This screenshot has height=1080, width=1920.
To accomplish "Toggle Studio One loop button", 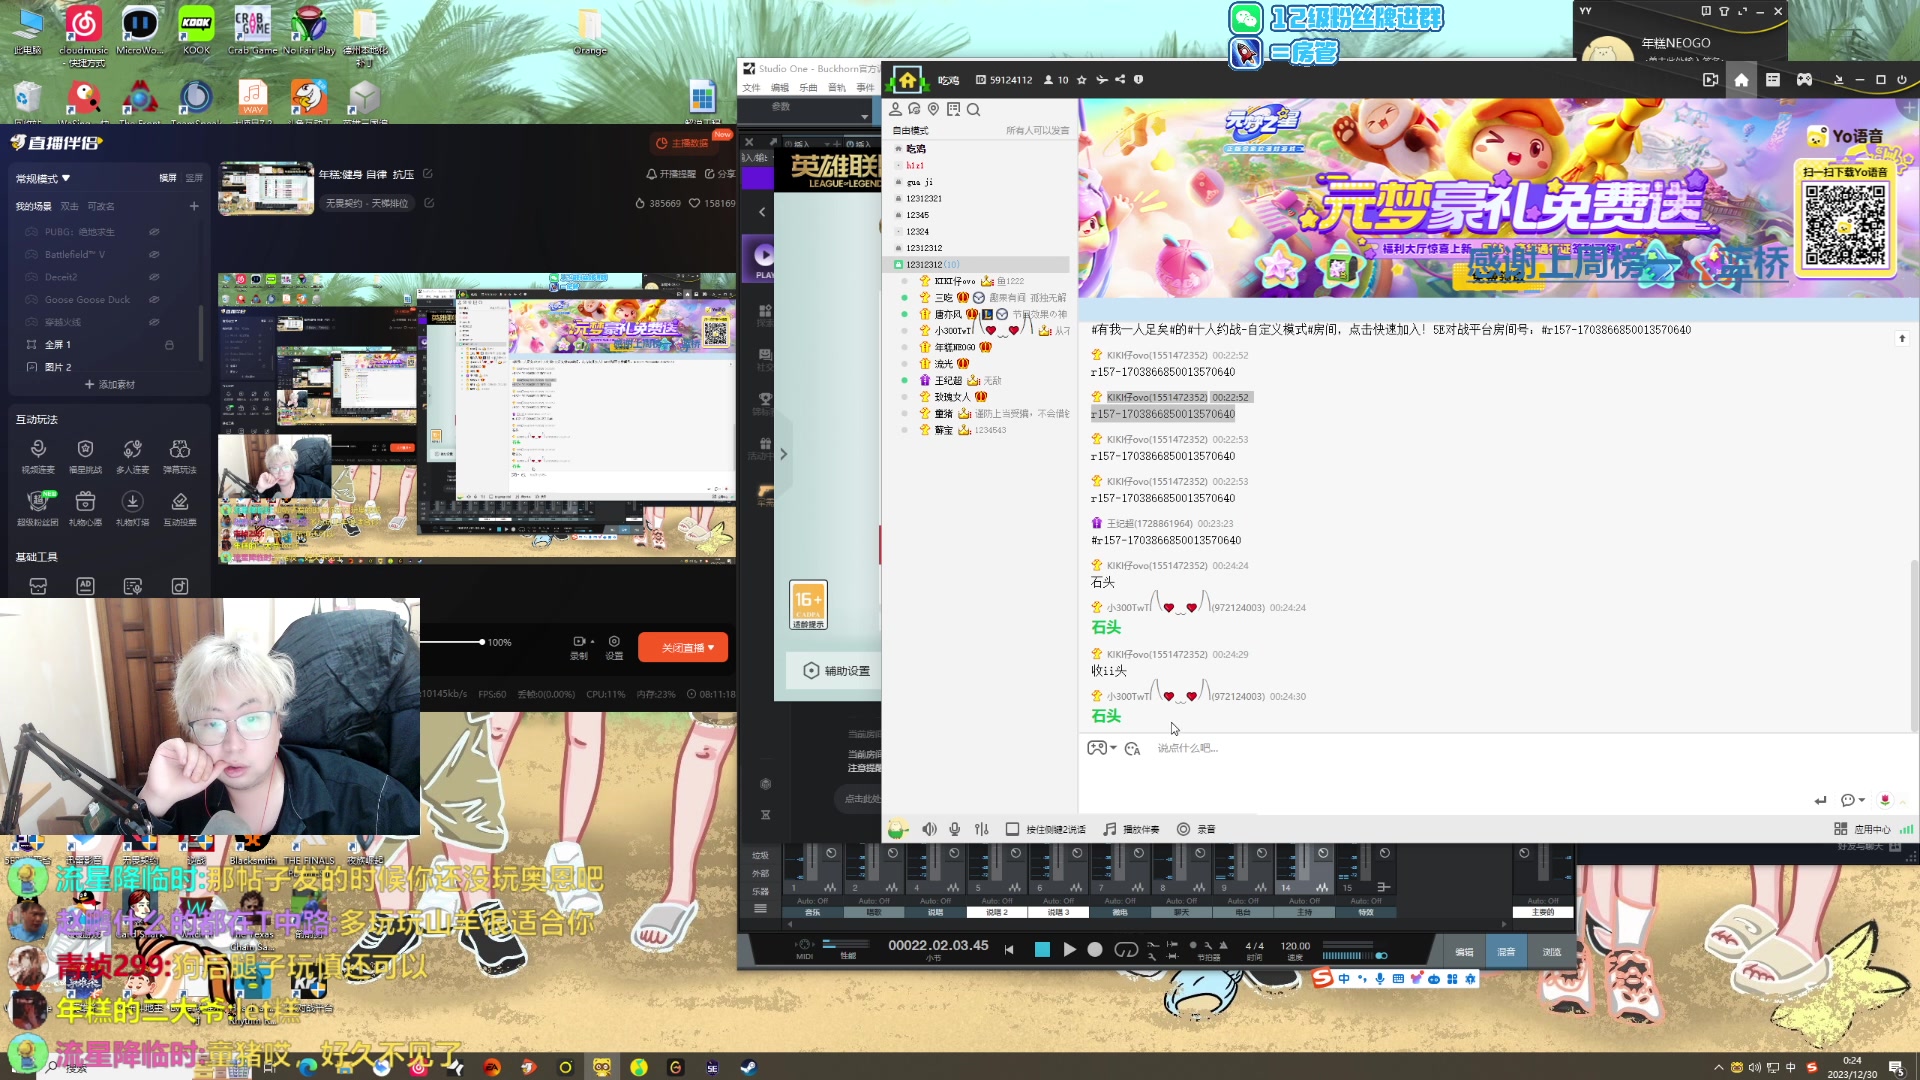I will pyautogui.click(x=1126, y=950).
